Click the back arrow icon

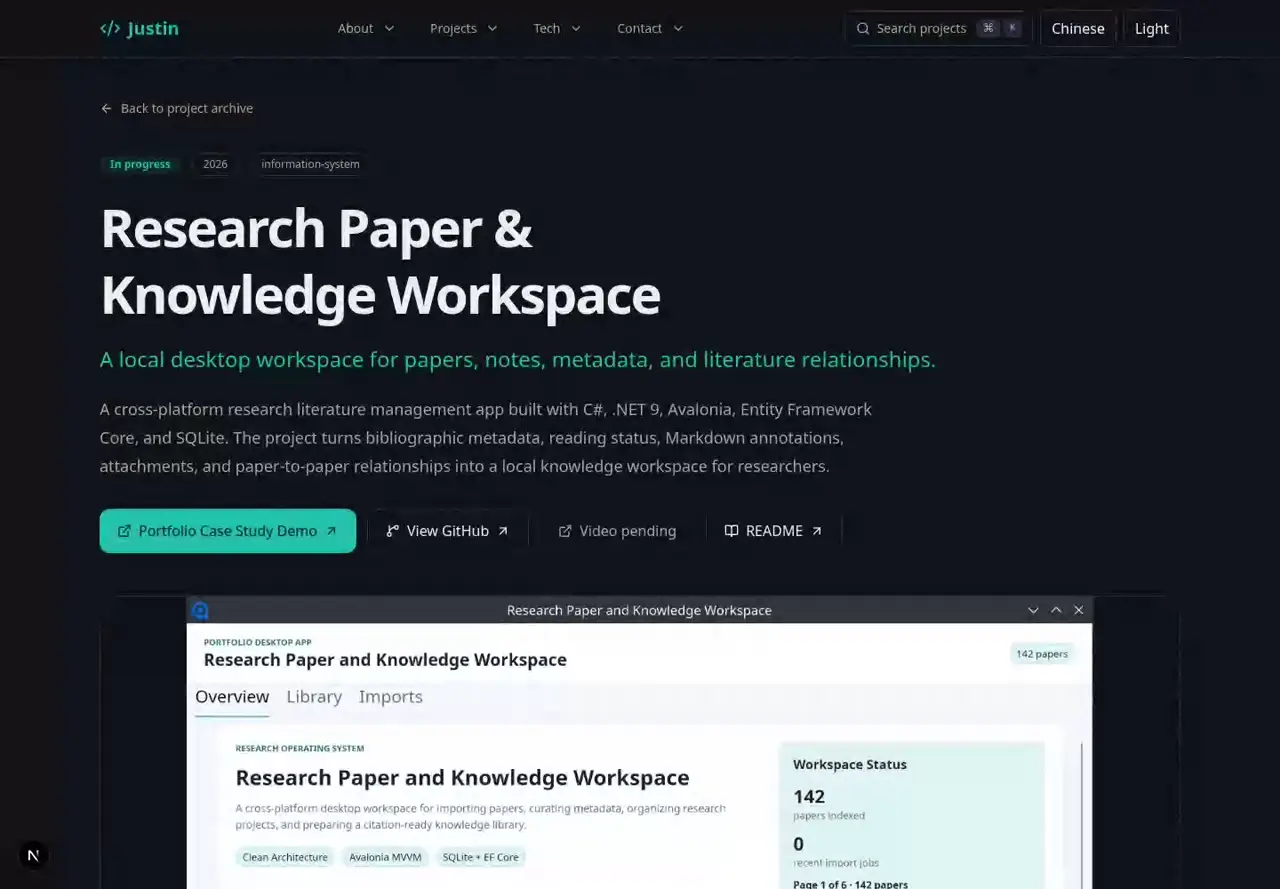tap(107, 108)
